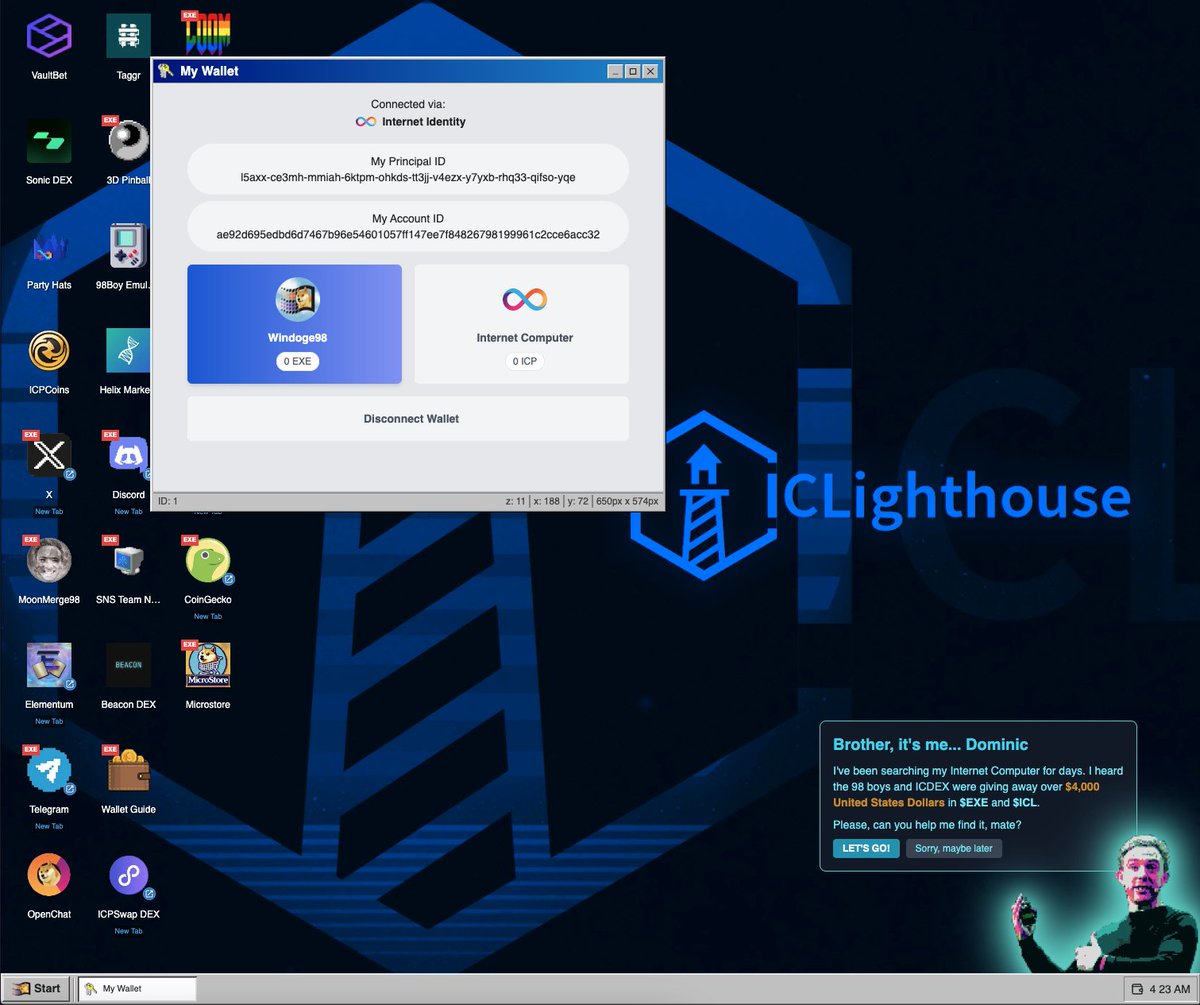This screenshot has height=1005, width=1200.
Task: Click the 0 EXE balance pill
Action: pyautogui.click(x=298, y=361)
